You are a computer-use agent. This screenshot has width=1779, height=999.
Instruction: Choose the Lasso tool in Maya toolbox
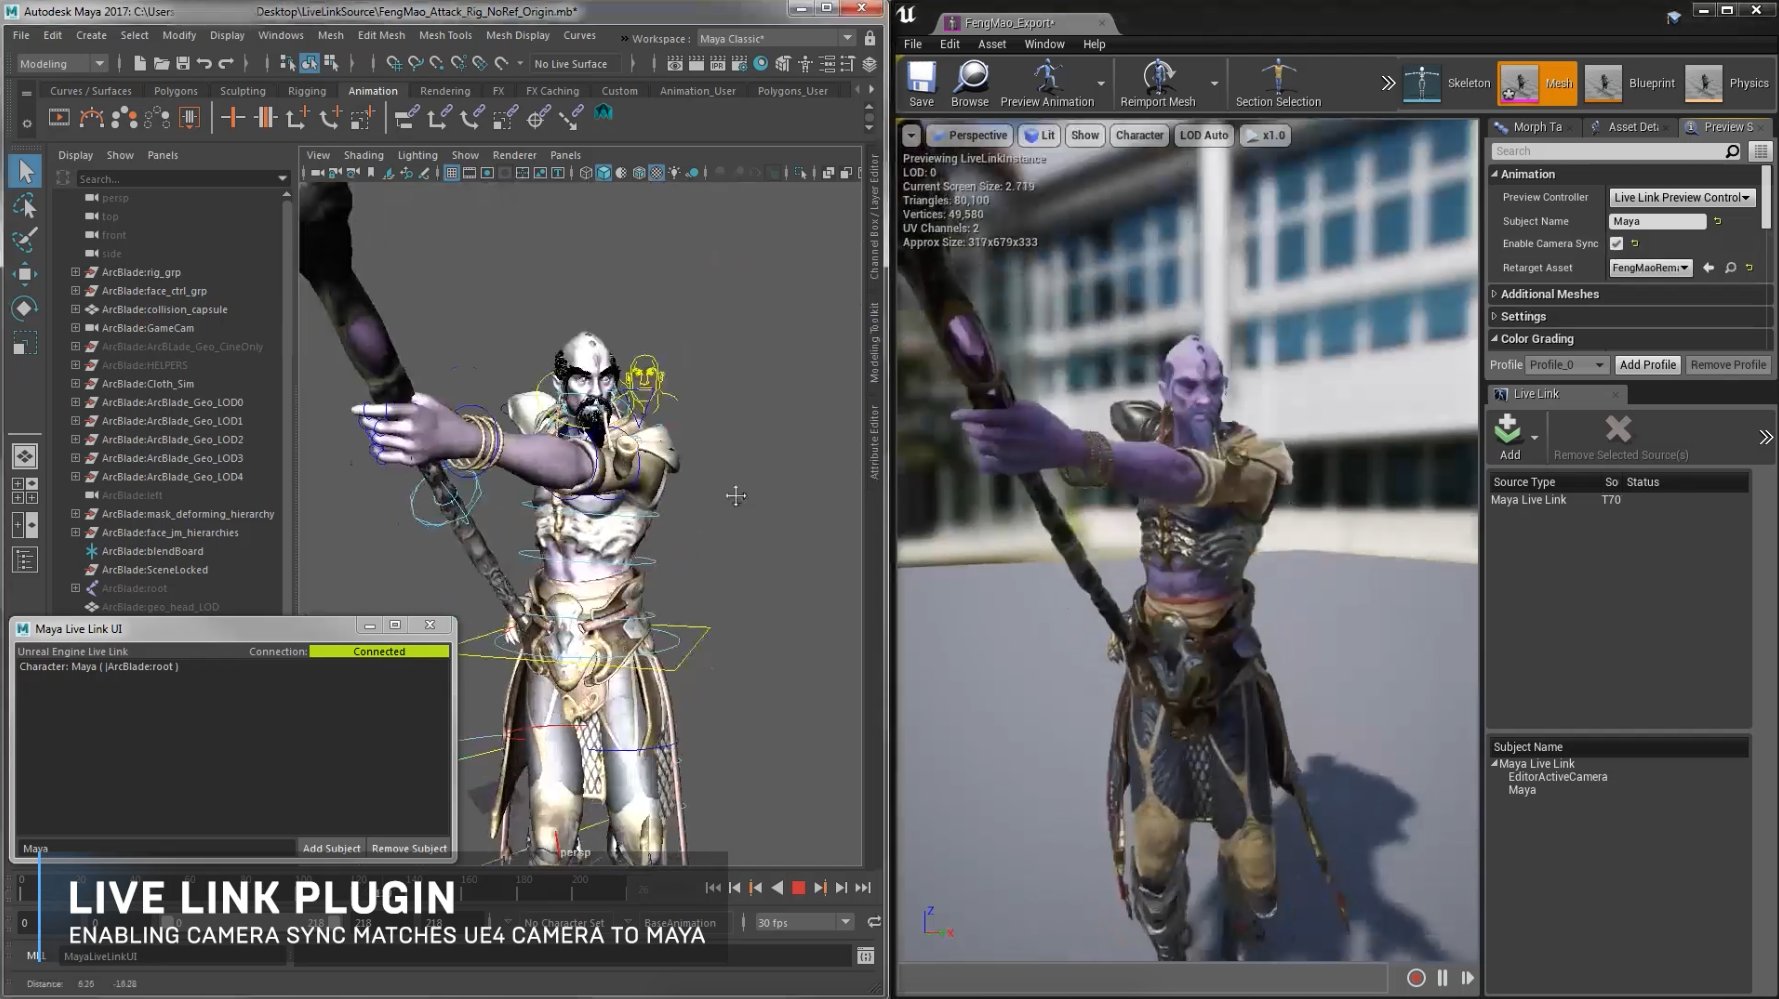(x=25, y=206)
